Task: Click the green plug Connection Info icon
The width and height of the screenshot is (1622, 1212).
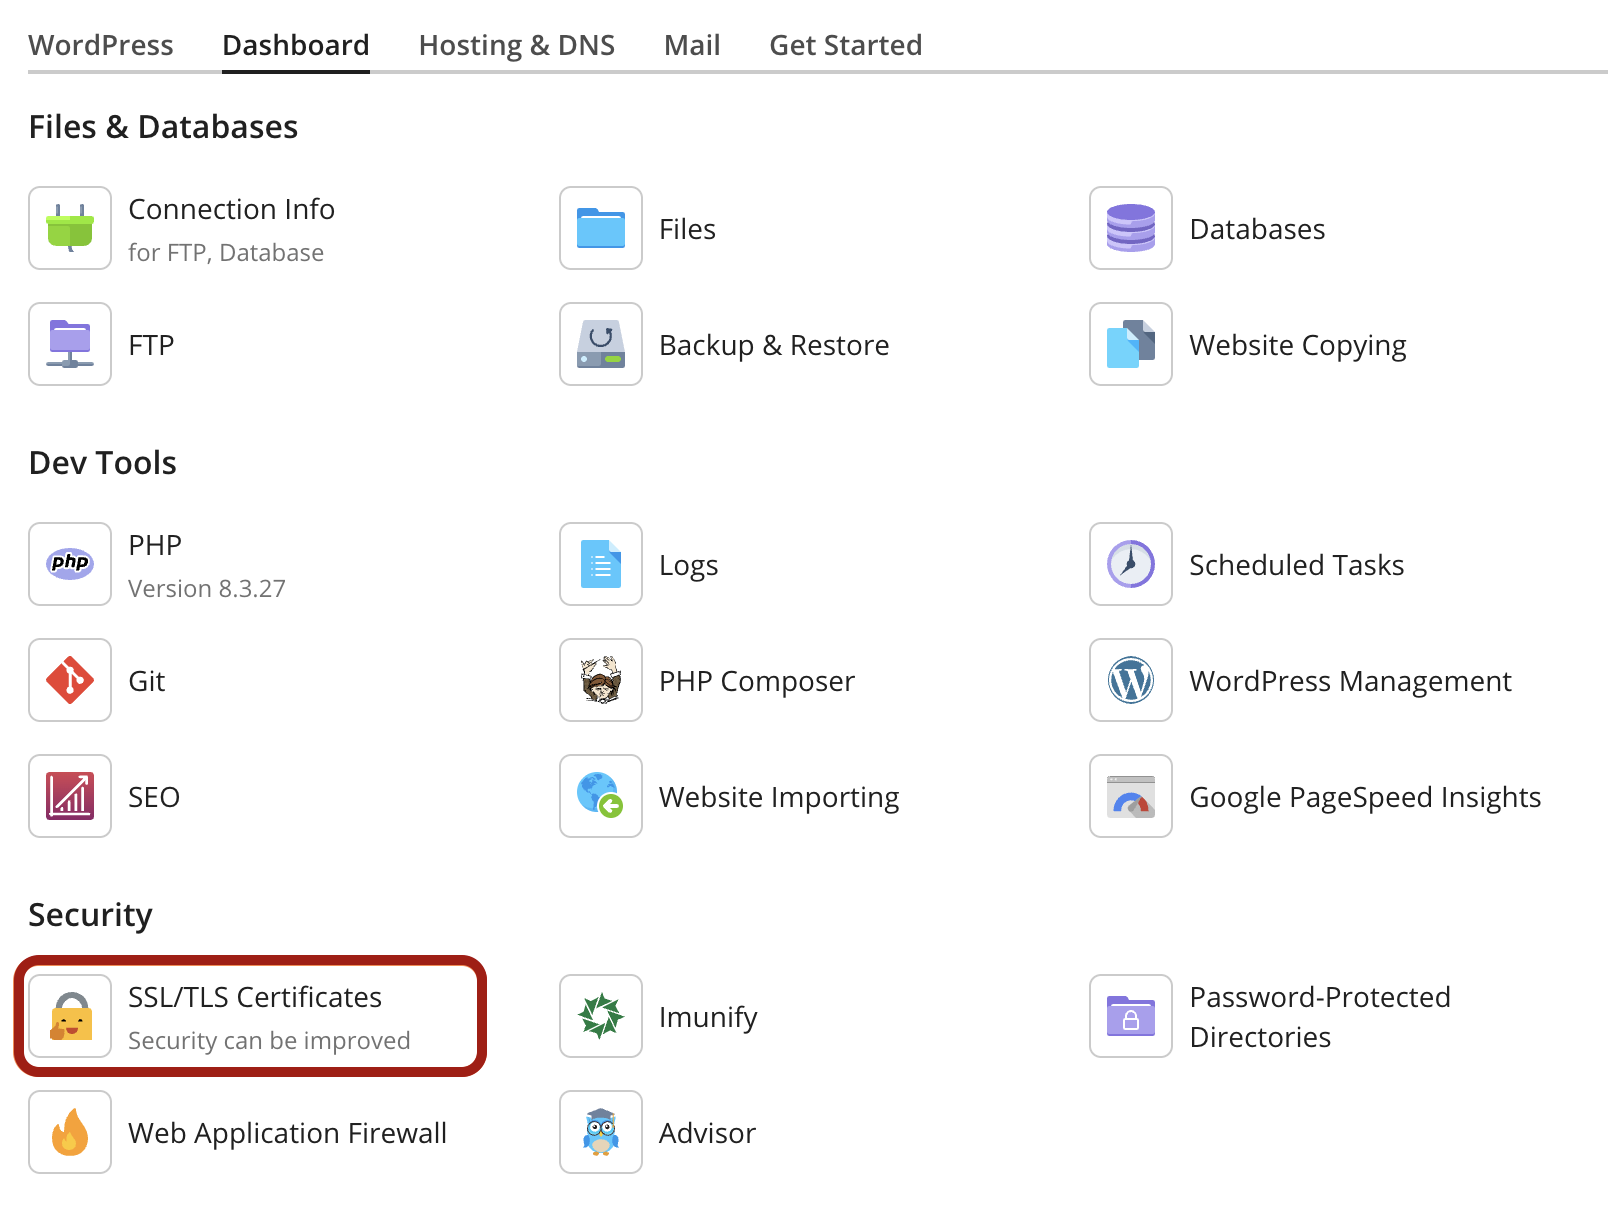Action: [70, 228]
